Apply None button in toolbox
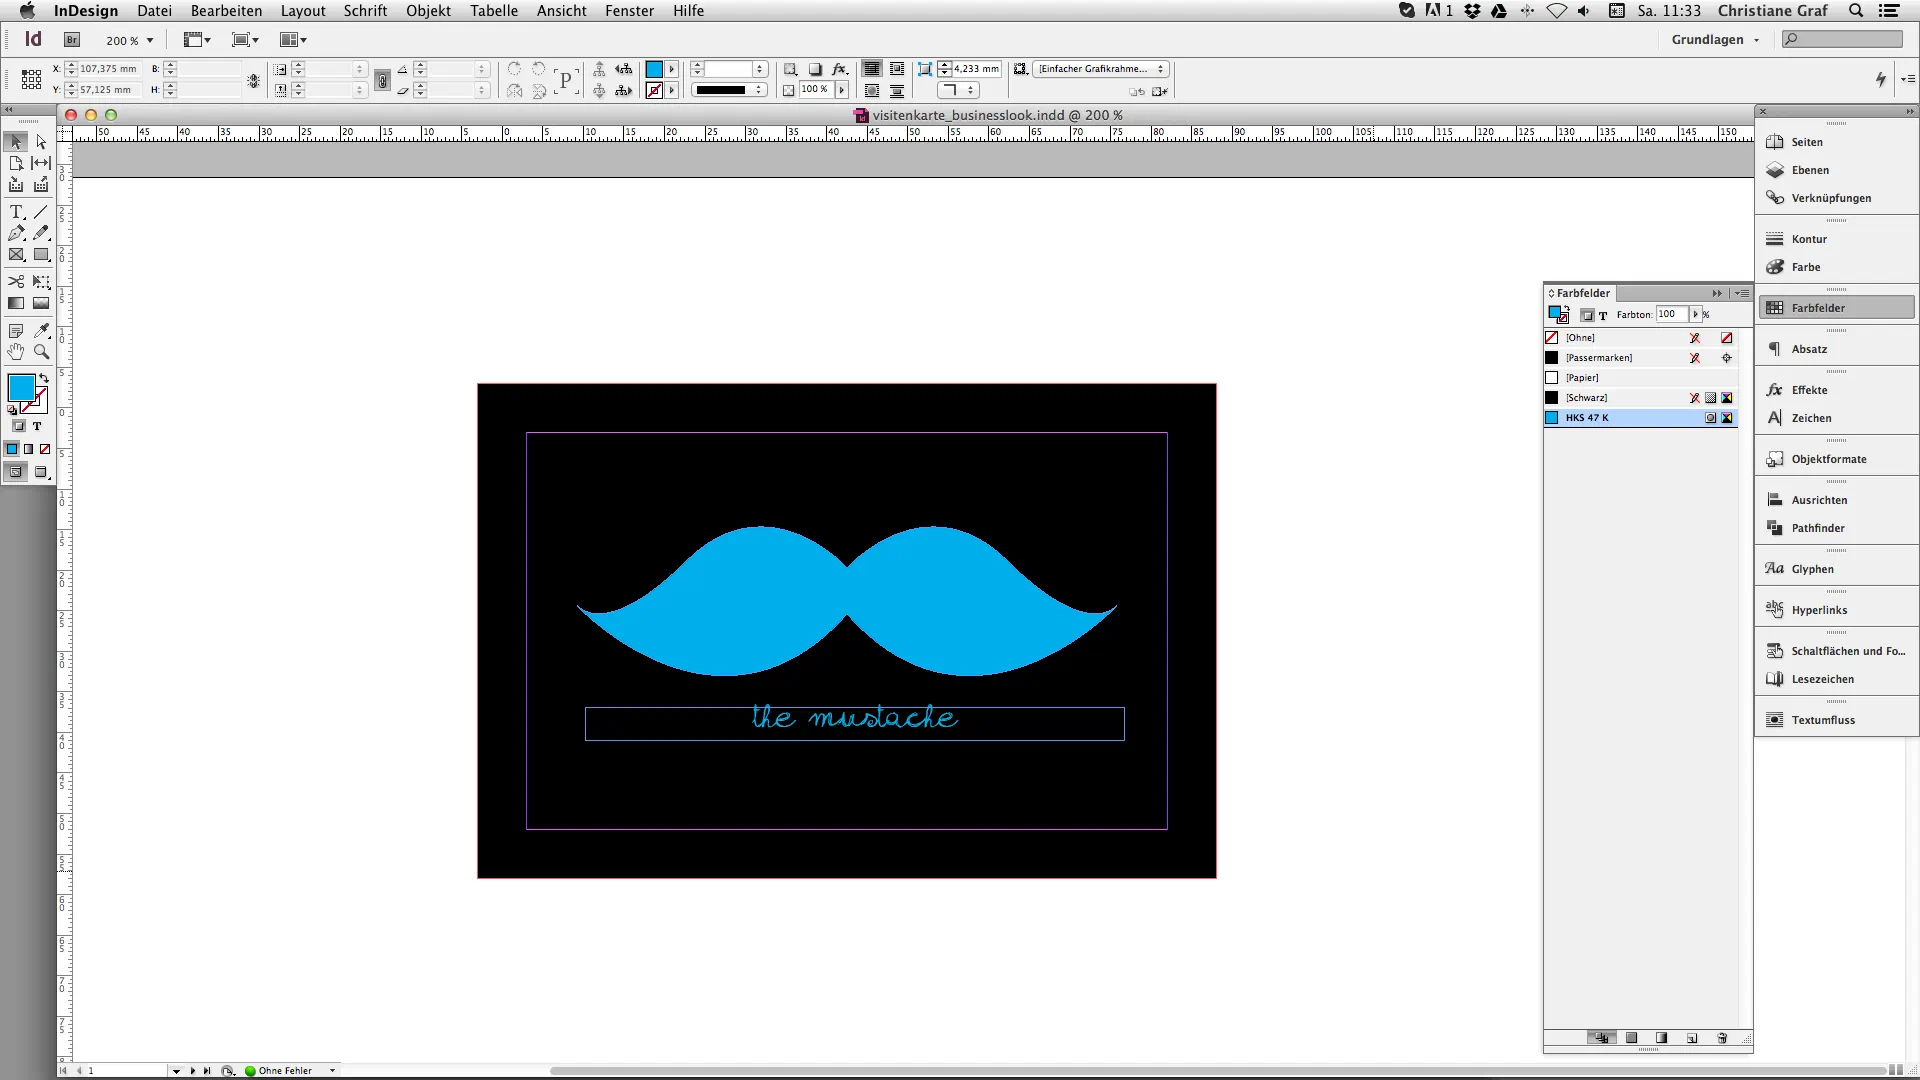1920x1080 pixels. 45,449
